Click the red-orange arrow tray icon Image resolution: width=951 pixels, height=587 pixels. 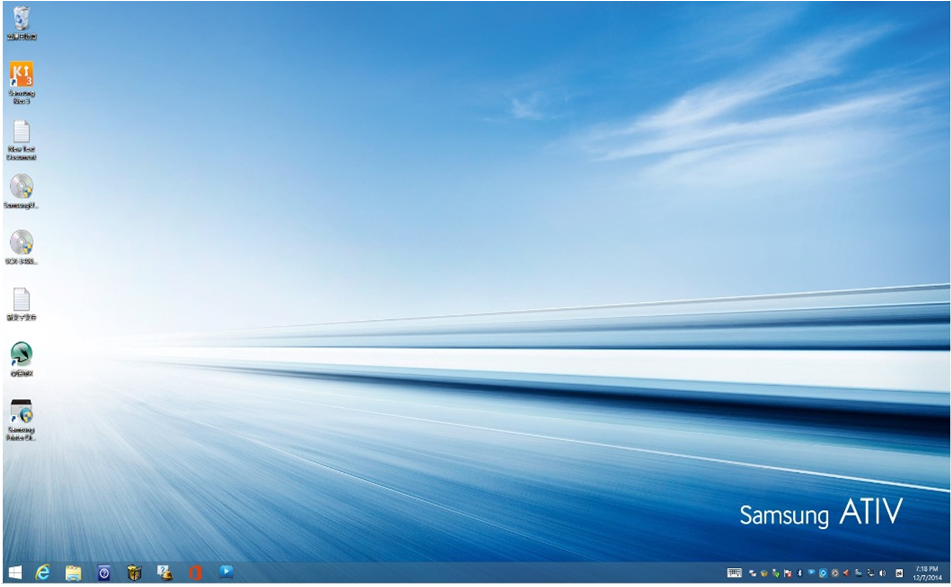[x=846, y=573]
